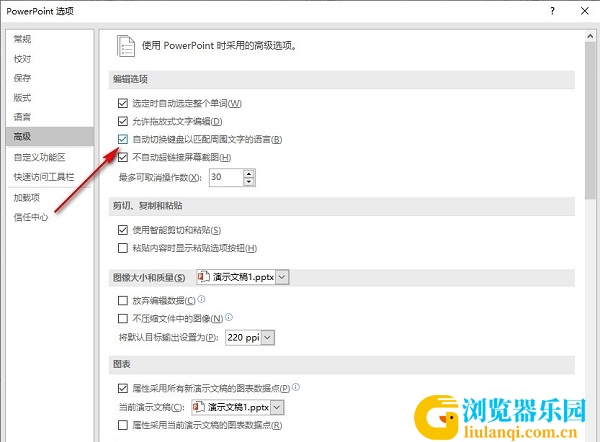Image resolution: width=600 pixels, height=442 pixels.
Task: Select the 高级 category
Action: [50, 136]
